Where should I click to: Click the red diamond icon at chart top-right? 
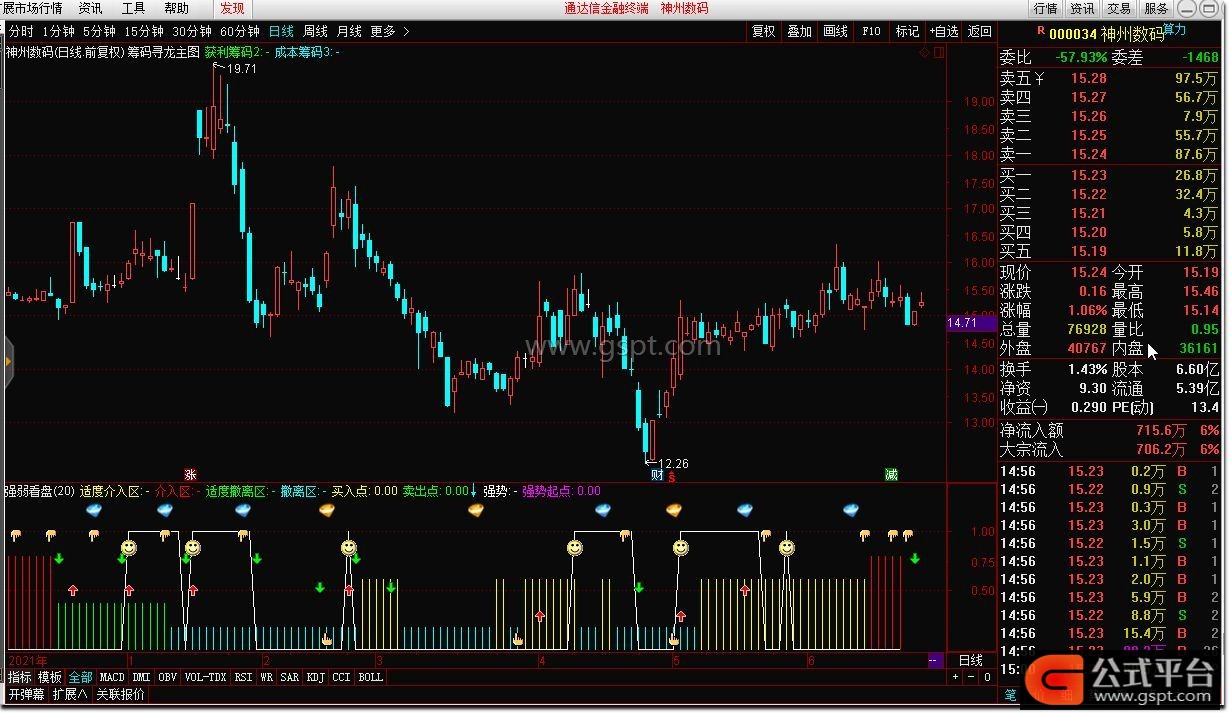pos(924,51)
